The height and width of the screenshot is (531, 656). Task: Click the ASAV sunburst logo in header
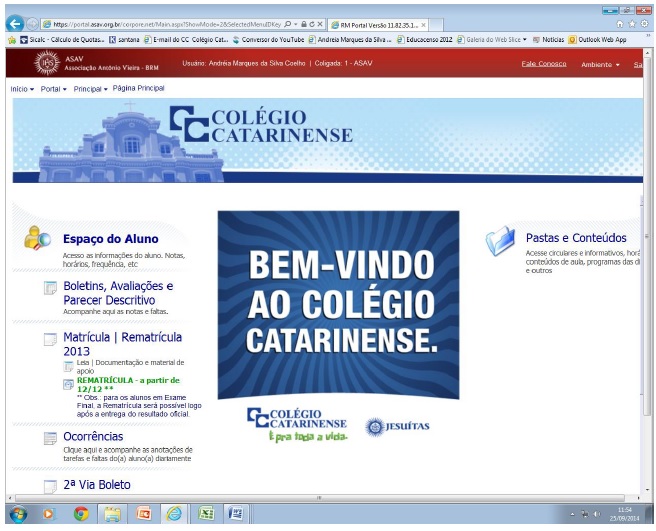pos(46,63)
